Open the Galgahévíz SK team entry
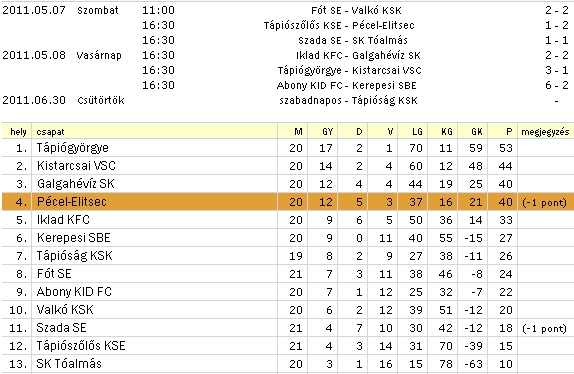Screen dimensions: 574x374 (75, 184)
